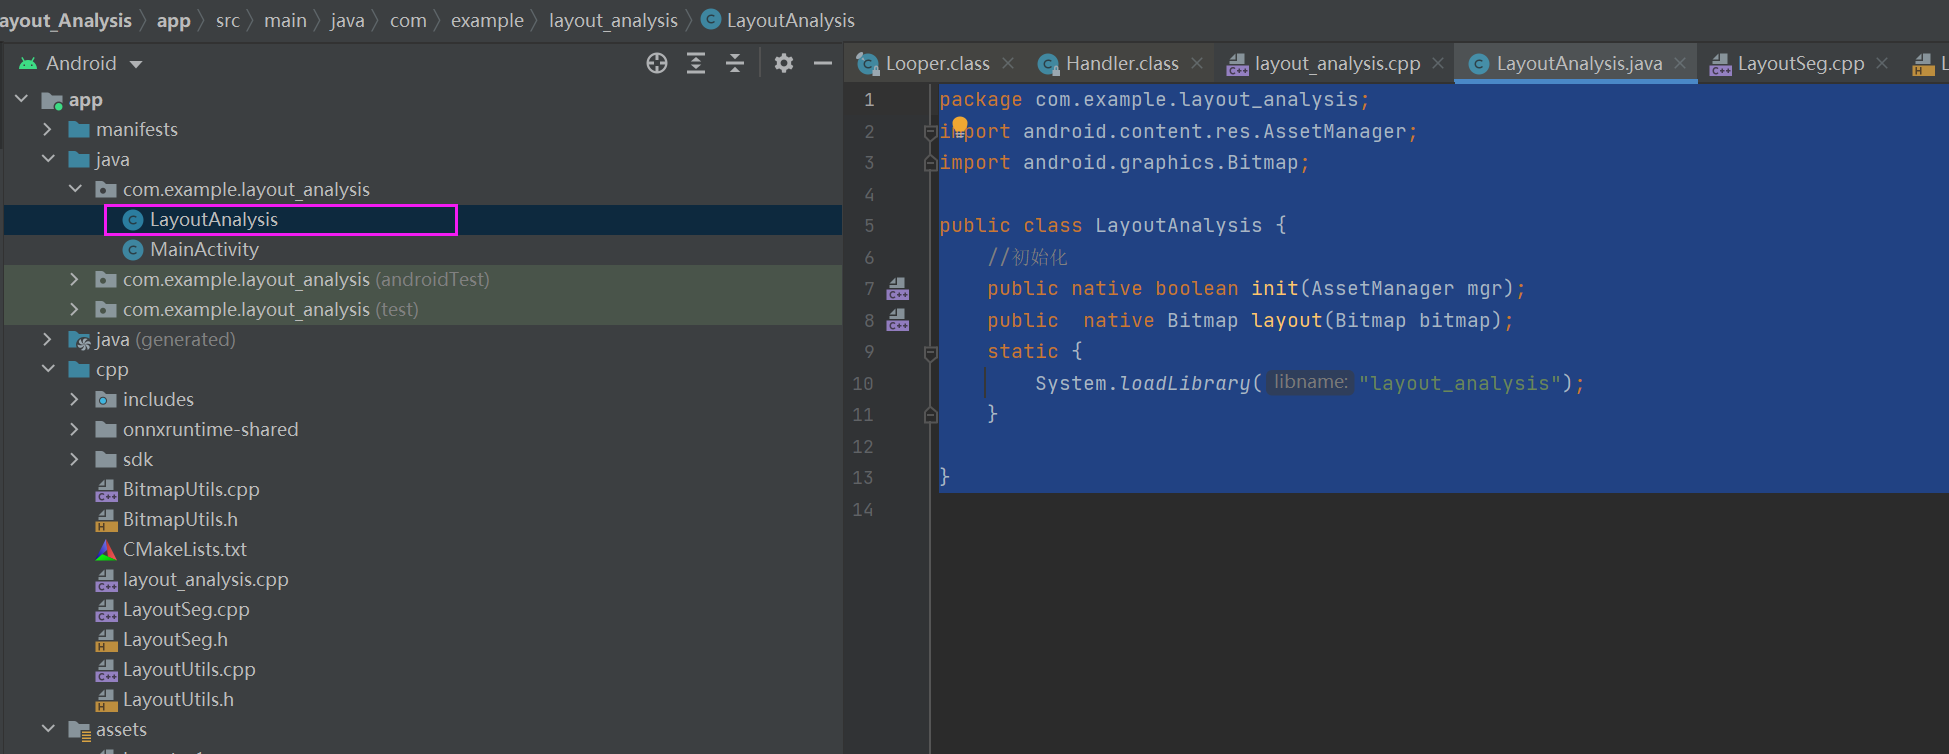Expand the sdk folder
The height and width of the screenshot is (754, 1949).
(x=74, y=459)
